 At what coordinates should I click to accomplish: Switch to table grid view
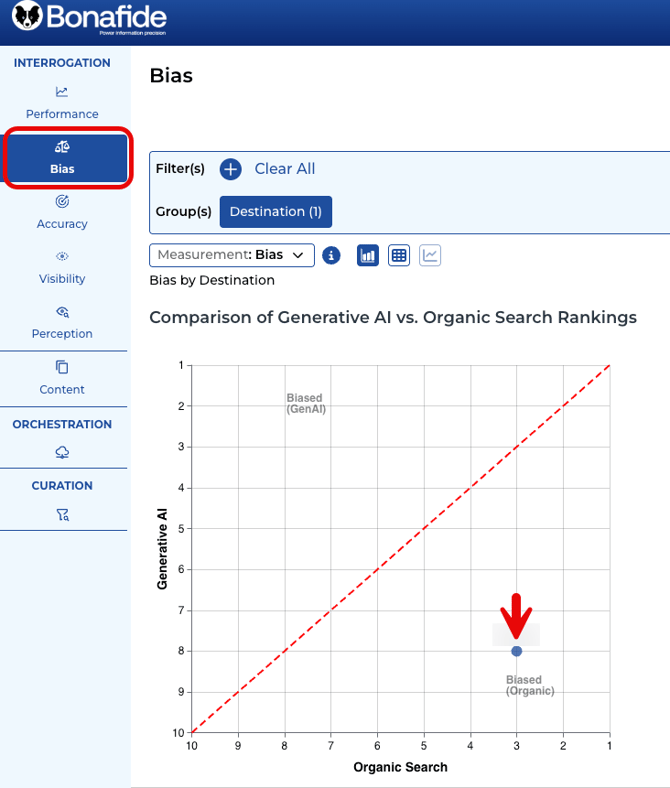click(x=399, y=255)
